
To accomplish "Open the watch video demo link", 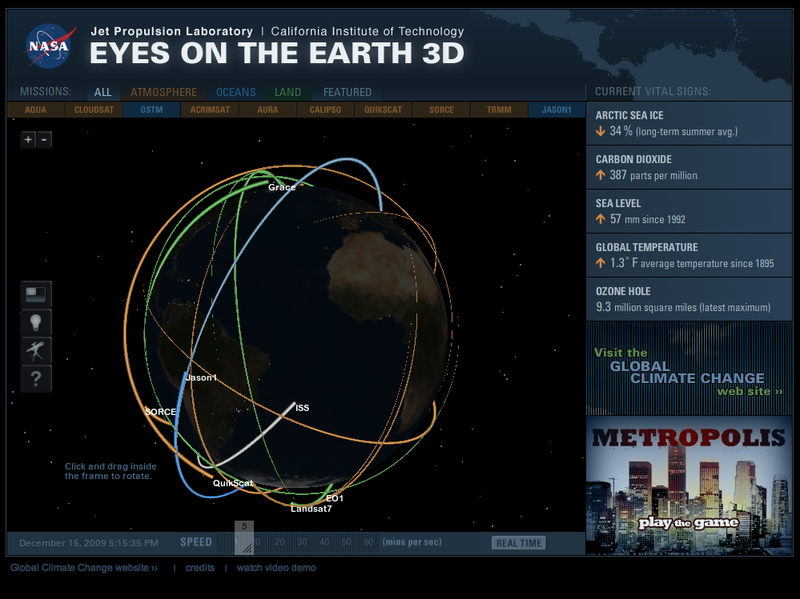I will (x=276, y=568).
